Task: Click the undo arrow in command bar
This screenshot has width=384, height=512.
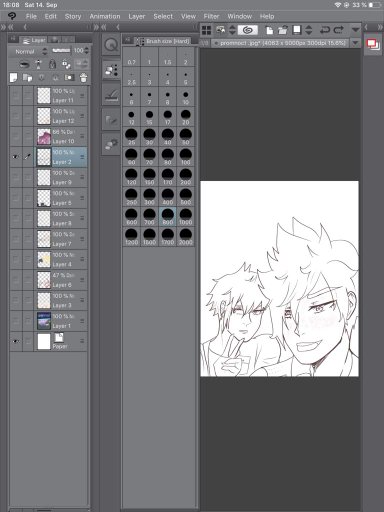Action: tap(324, 30)
